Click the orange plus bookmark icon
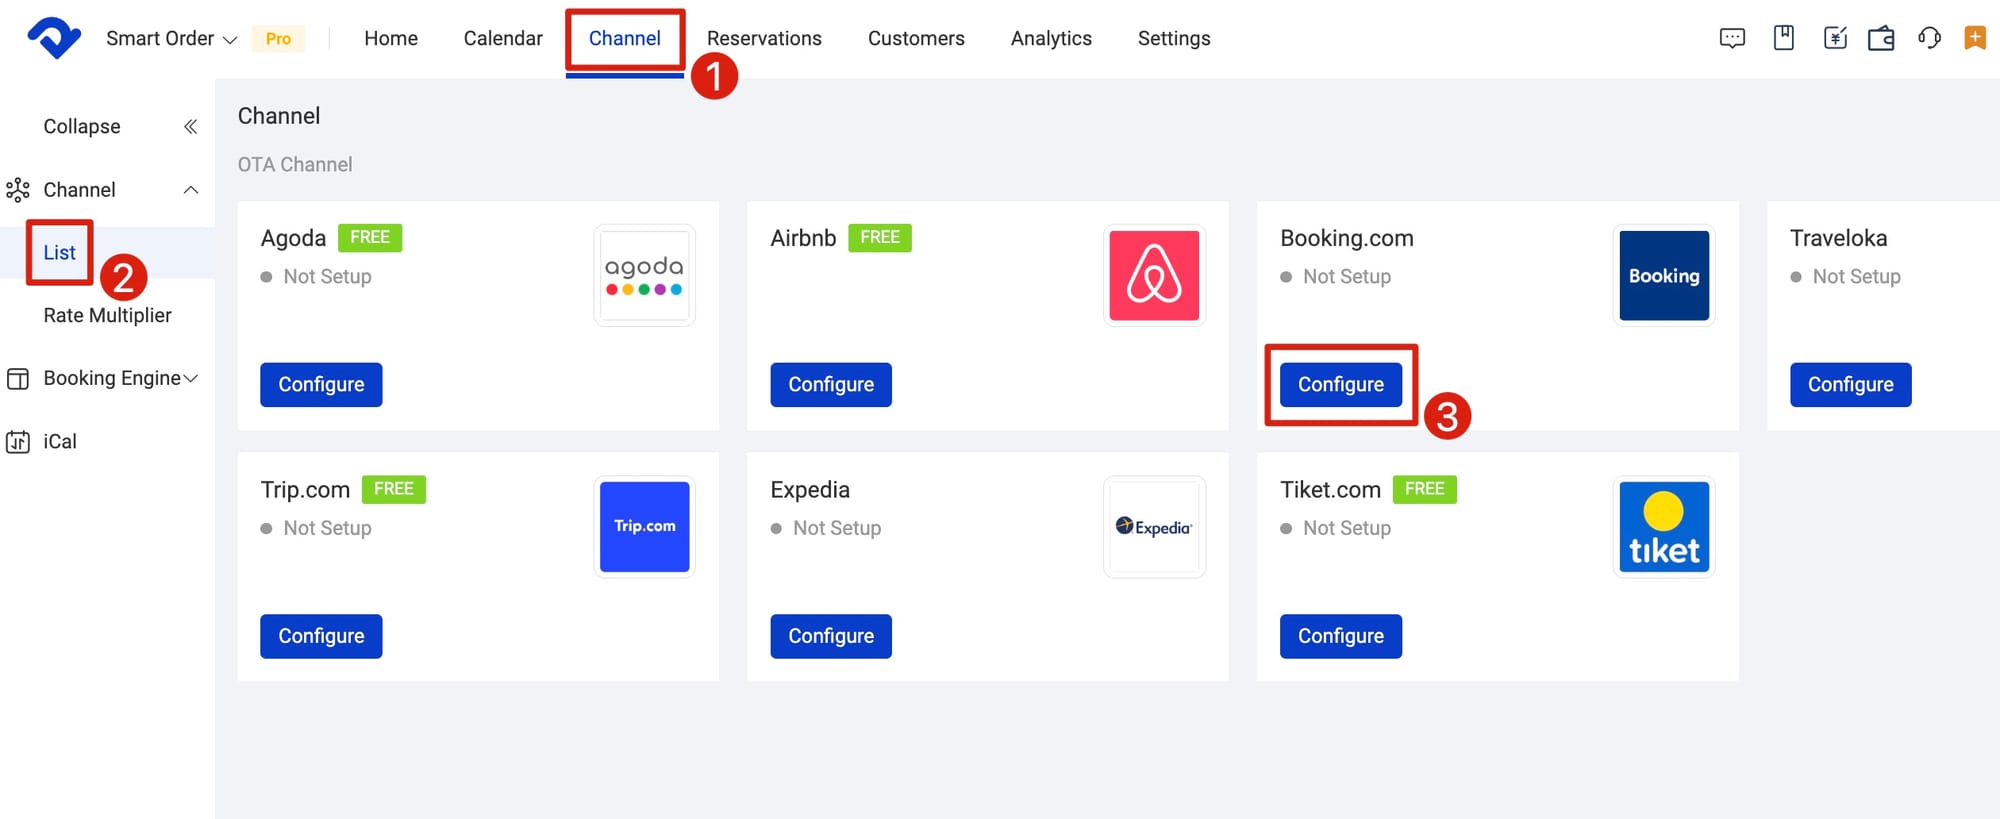2000x819 pixels. point(1975,38)
